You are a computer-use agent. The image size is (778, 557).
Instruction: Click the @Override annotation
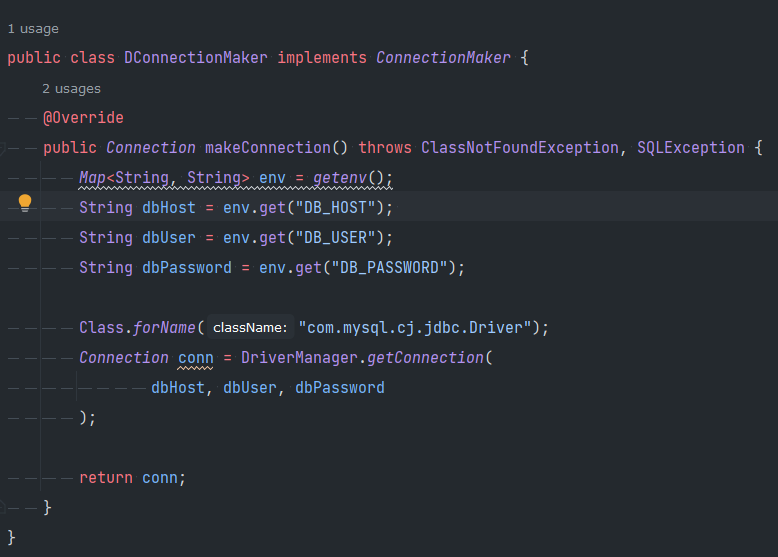click(83, 118)
